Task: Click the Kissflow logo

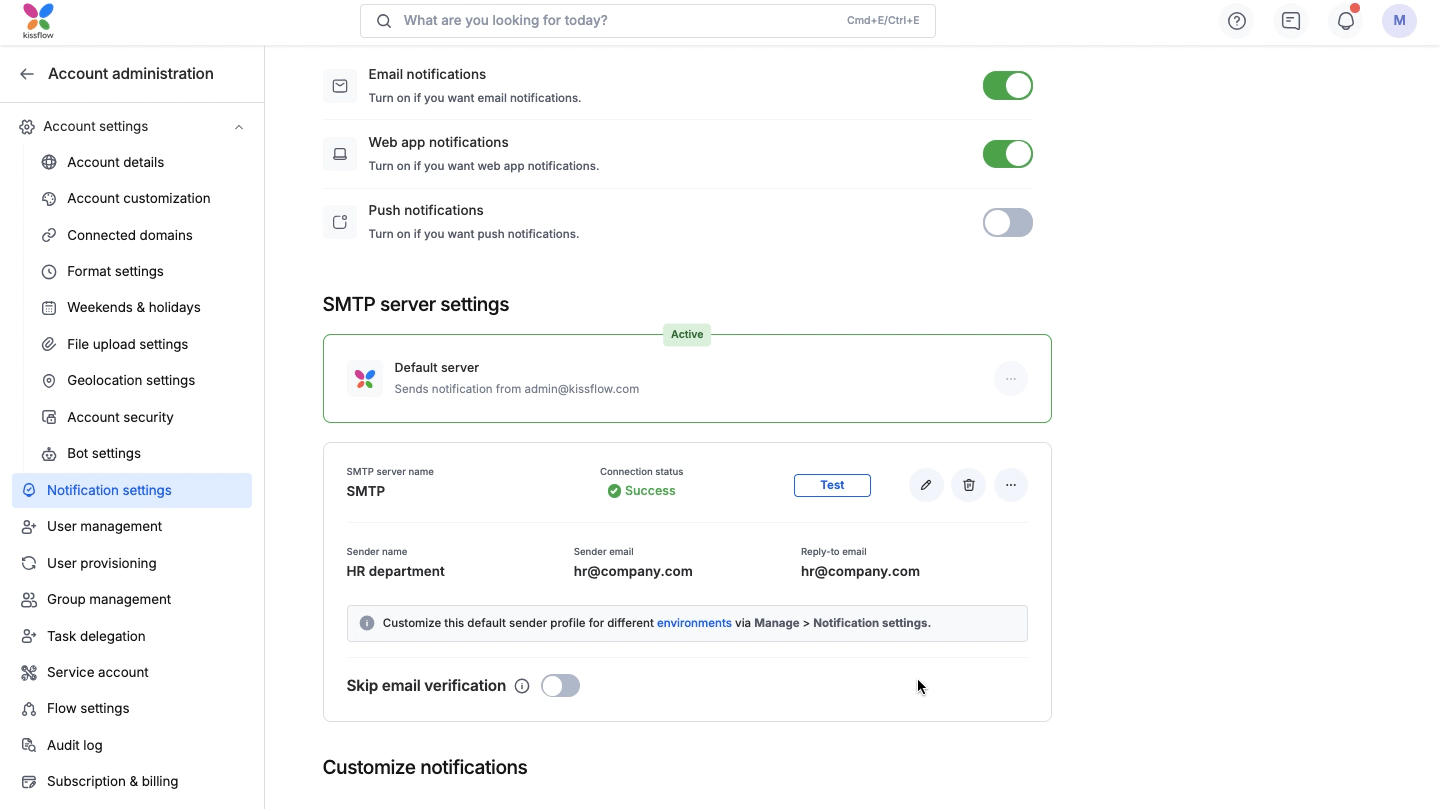Action: coord(38,21)
